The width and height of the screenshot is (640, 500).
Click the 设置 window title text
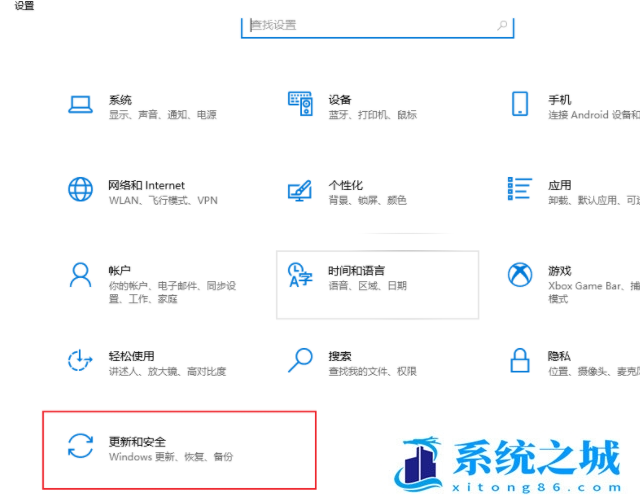[x=24, y=6]
